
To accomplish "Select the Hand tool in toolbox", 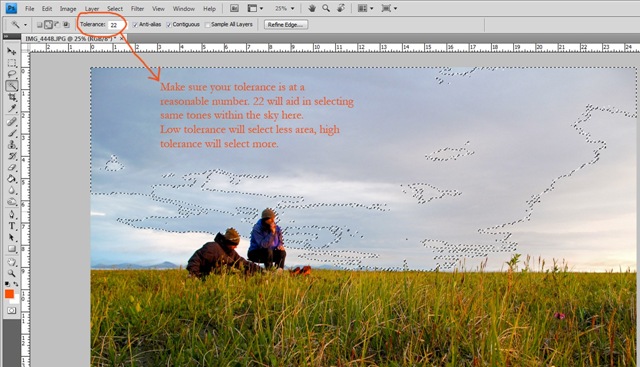I will [x=11, y=262].
